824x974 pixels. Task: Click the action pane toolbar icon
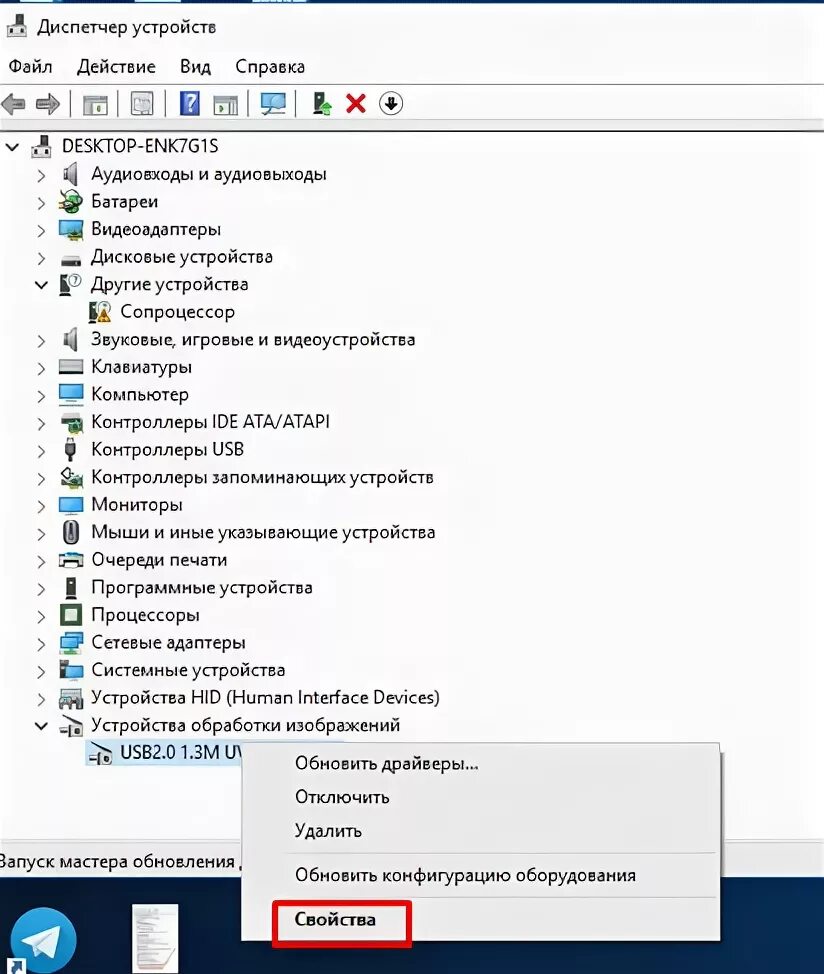click(225, 104)
